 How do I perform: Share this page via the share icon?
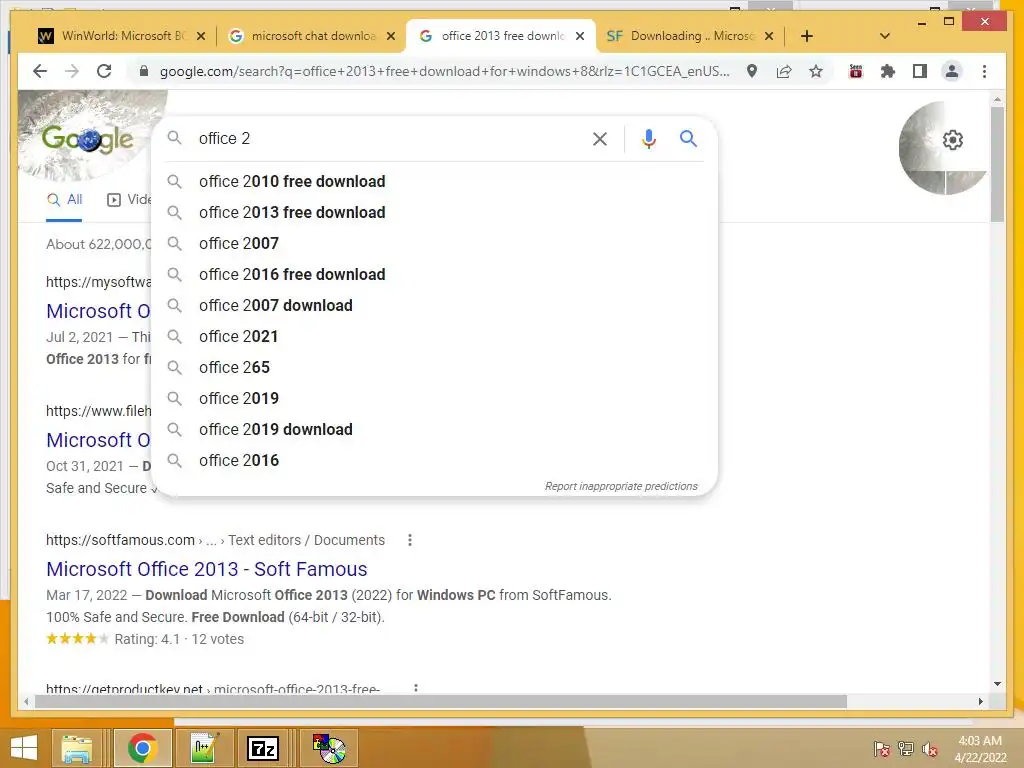coord(784,71)
